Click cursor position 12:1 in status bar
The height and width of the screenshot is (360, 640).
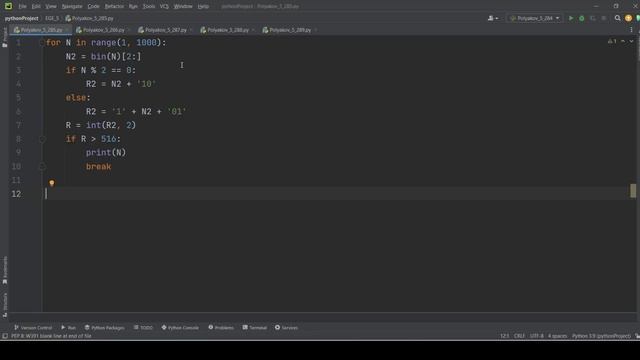[504, 336]
